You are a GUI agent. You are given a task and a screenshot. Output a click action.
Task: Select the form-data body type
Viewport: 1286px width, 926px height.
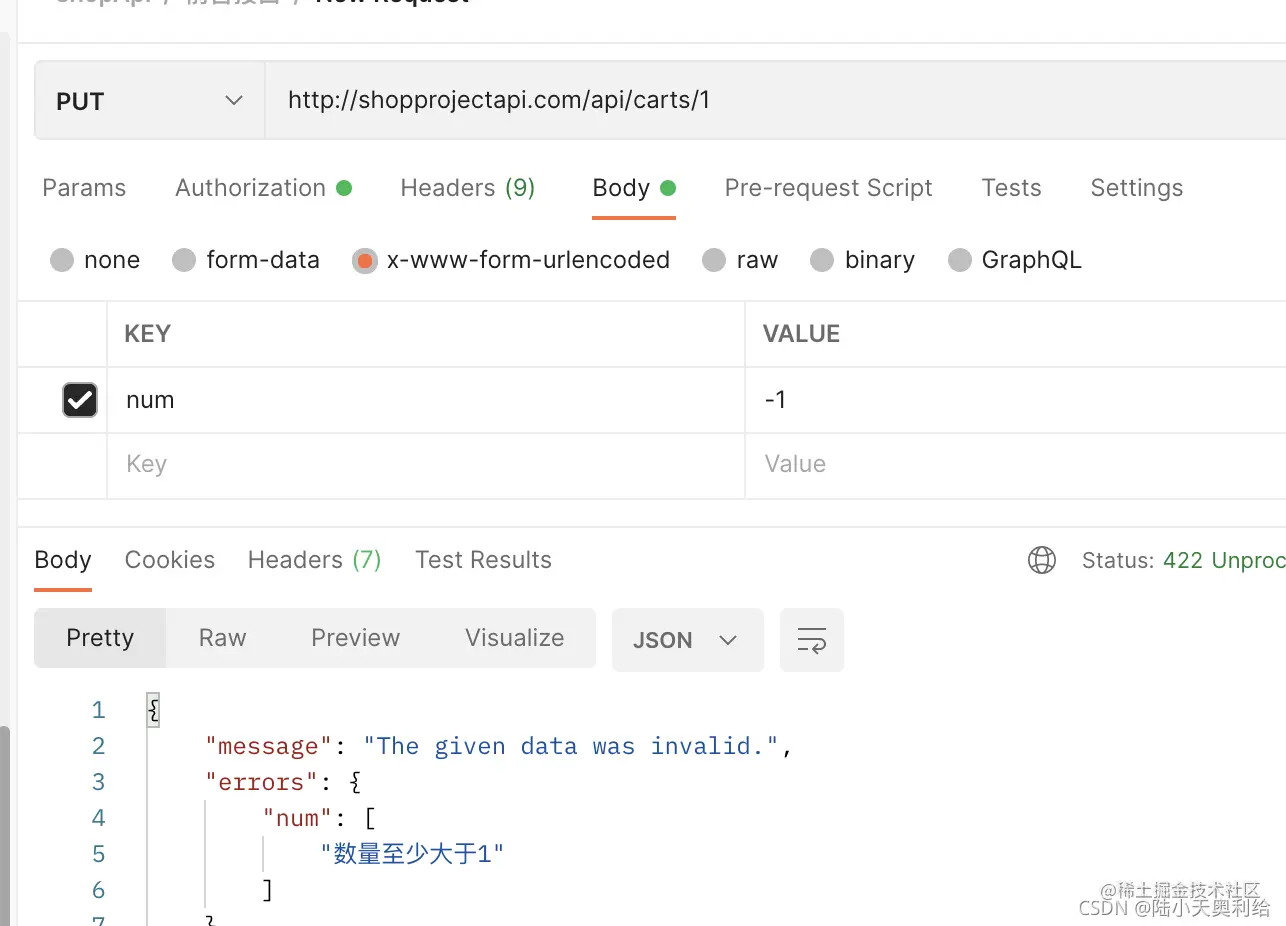click(246, 260)
